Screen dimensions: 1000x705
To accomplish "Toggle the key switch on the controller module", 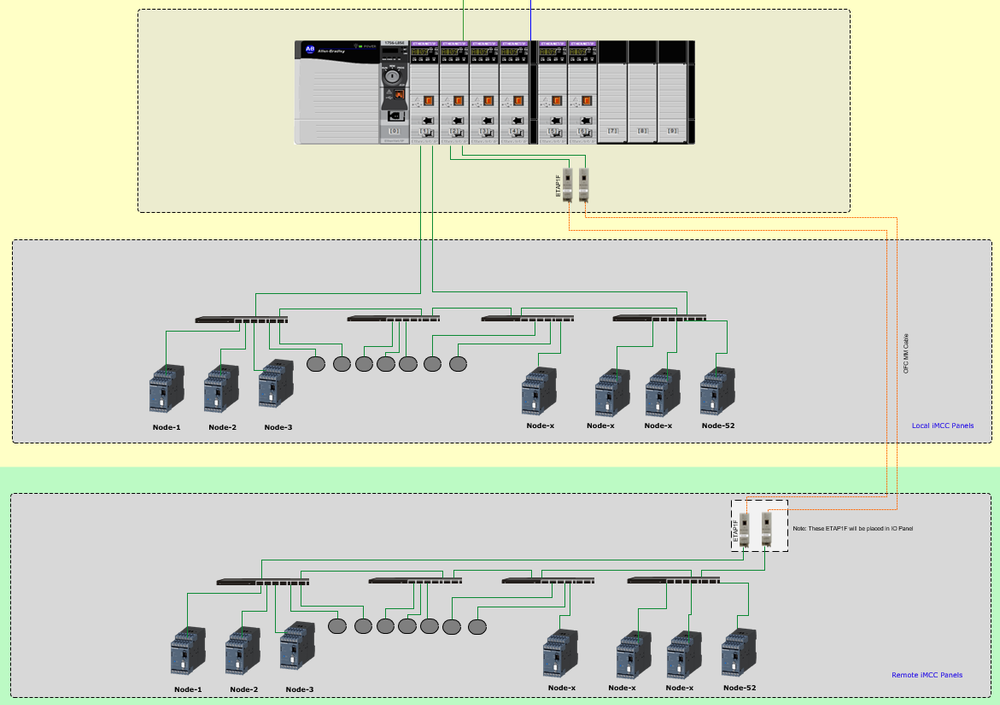I will pyautogui.click(x=390, y=77).
